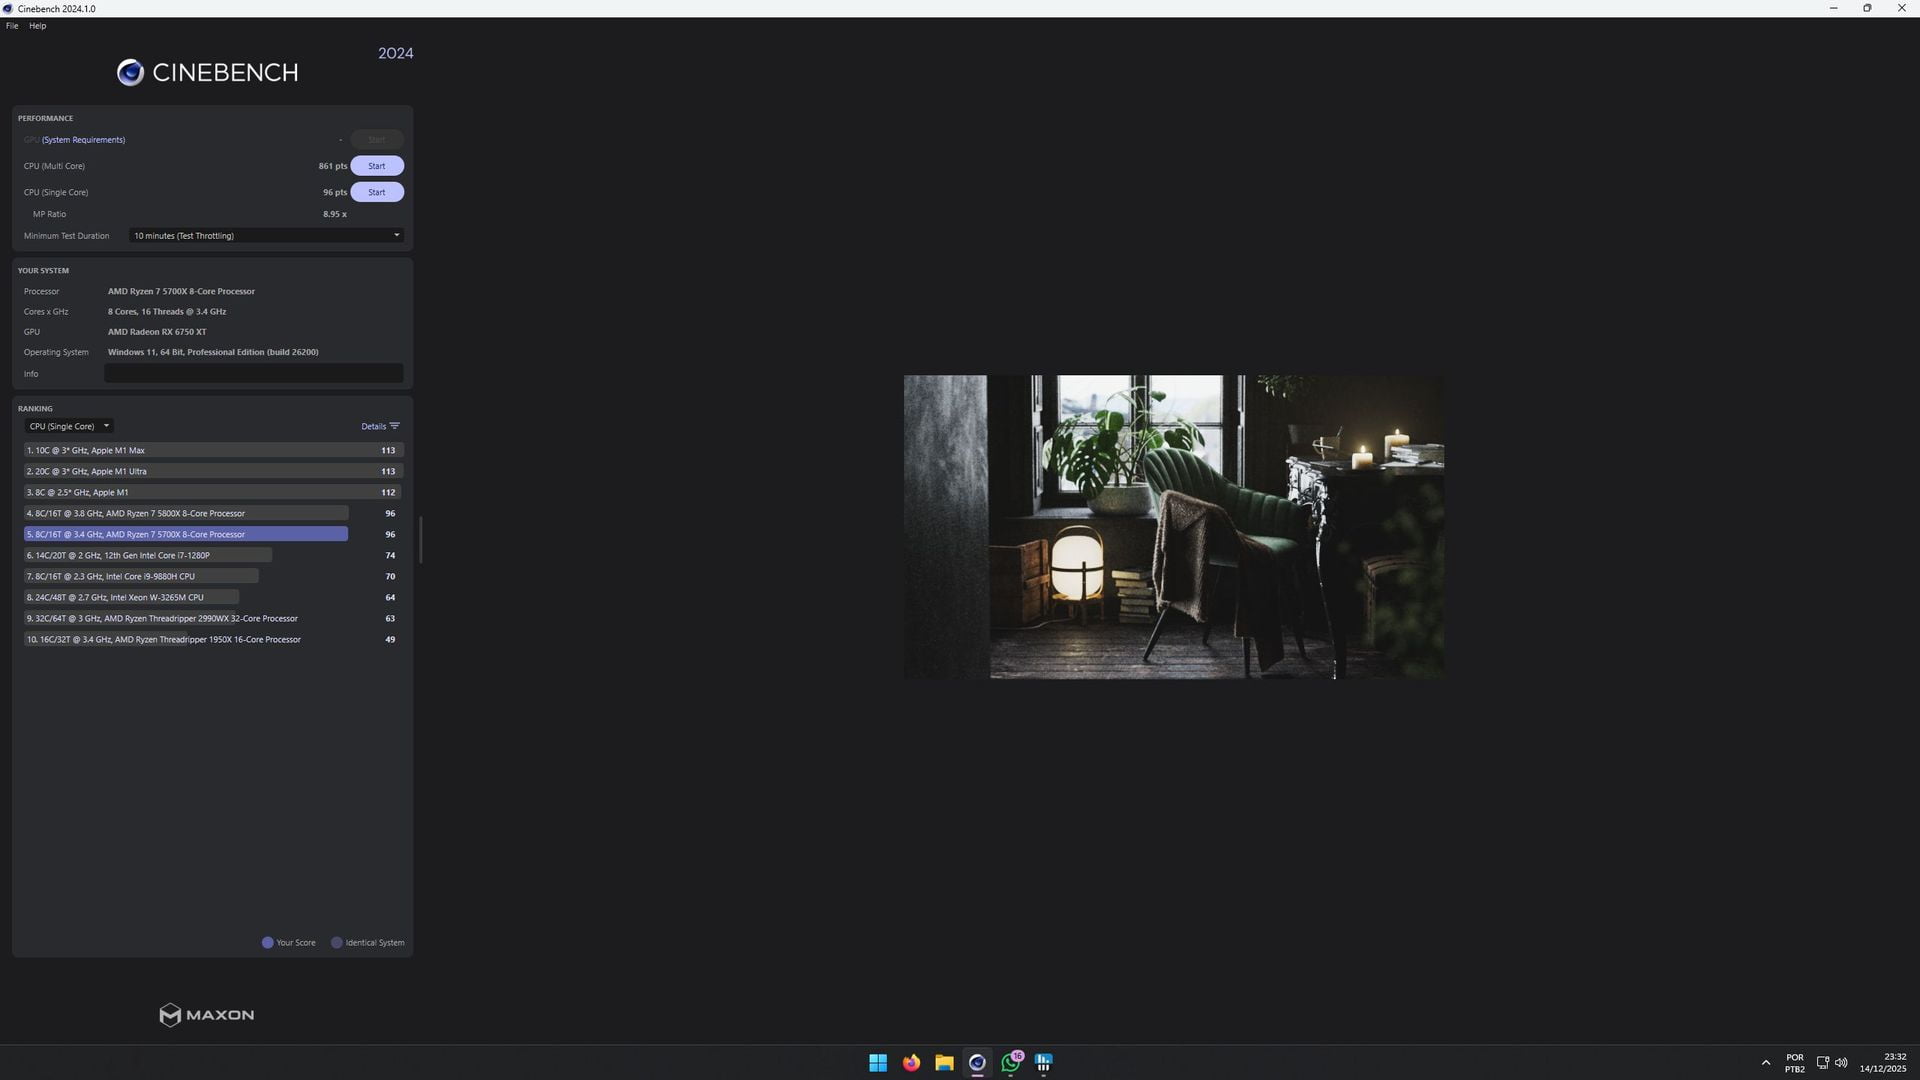This screenshot has height=1080, width=1920.
Task: Select the Intel Core i9-9880H ranking row
Action: (213, 576)
